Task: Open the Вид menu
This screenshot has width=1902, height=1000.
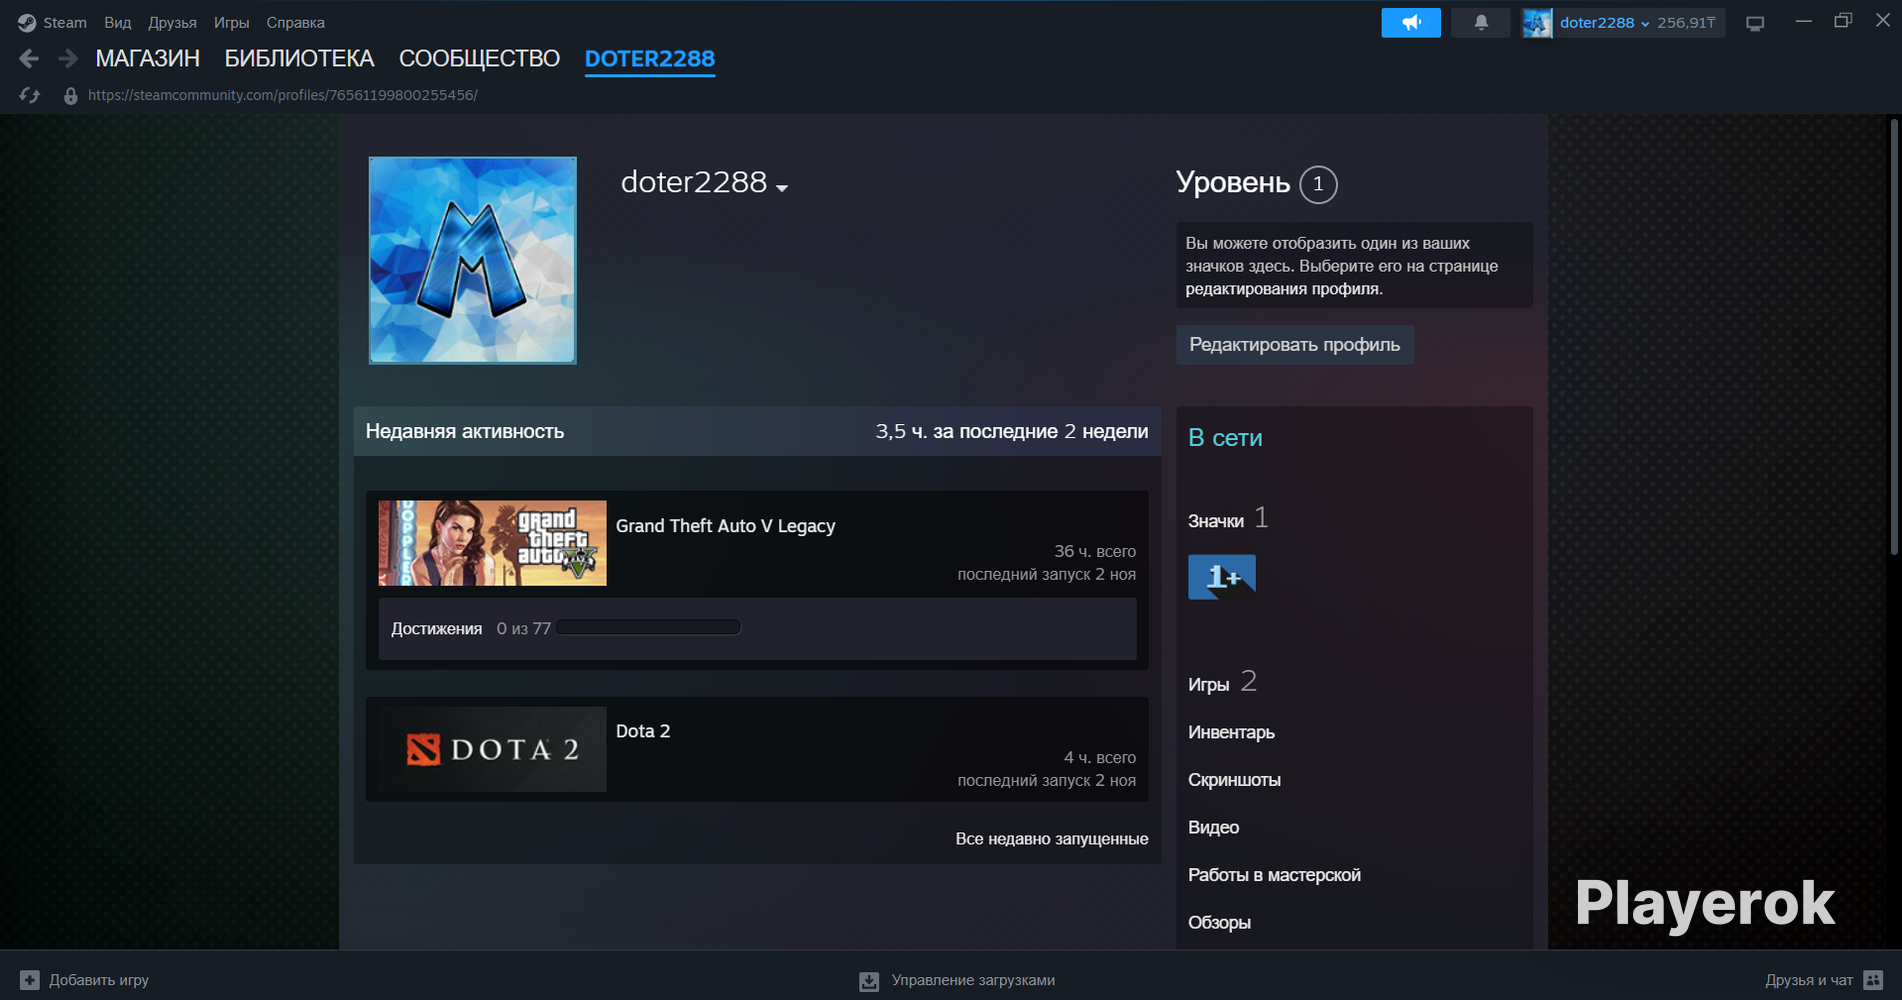Action: pos(118,23)
